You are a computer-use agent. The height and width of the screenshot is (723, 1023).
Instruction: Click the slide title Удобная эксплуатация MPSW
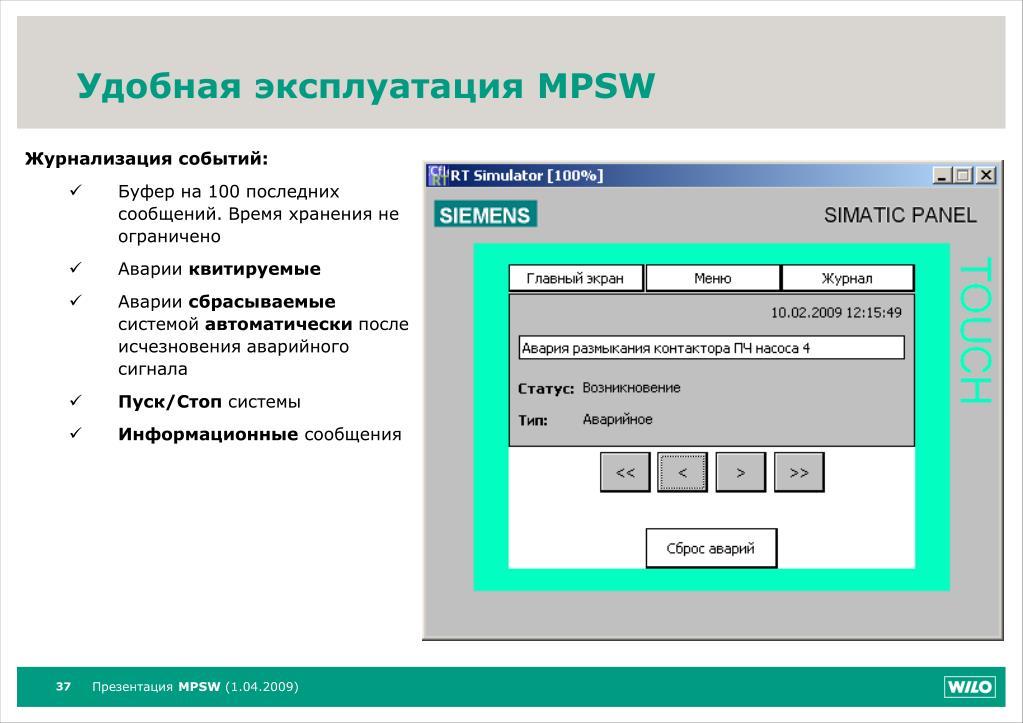pos(366,86)
